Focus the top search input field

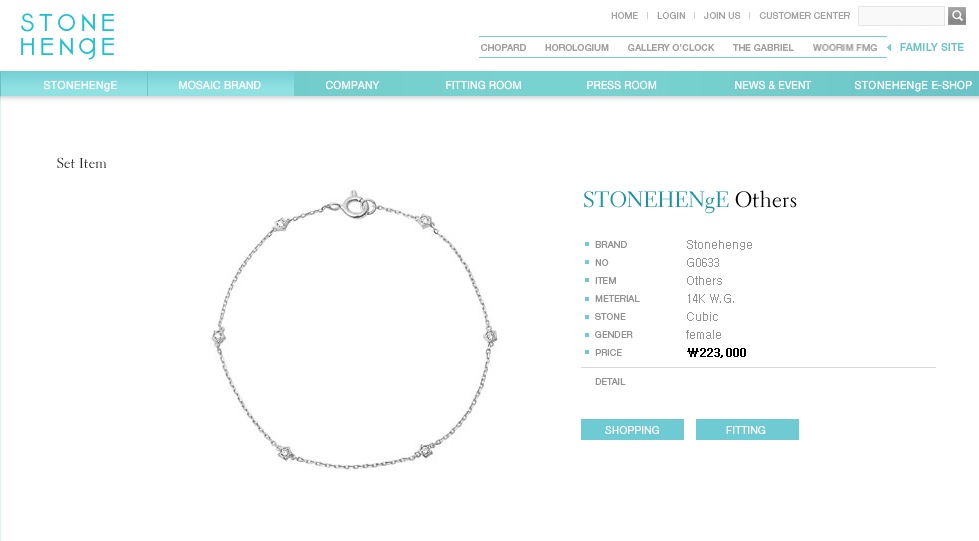901,16
